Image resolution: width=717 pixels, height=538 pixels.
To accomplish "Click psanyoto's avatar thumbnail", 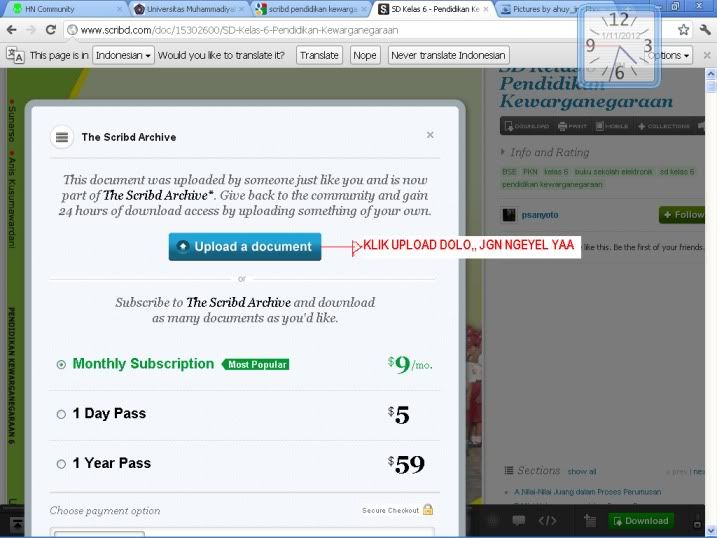I will pos(508,215).
